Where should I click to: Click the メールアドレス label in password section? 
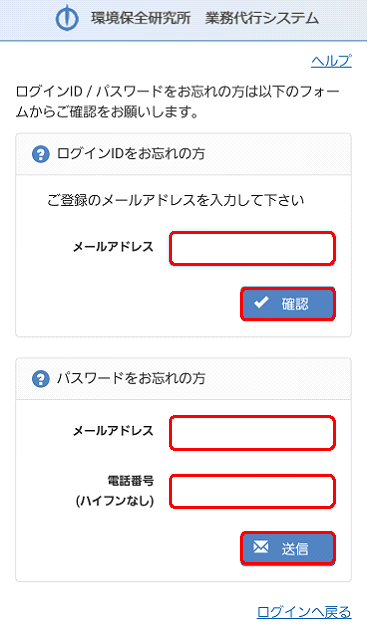[113, 431]
